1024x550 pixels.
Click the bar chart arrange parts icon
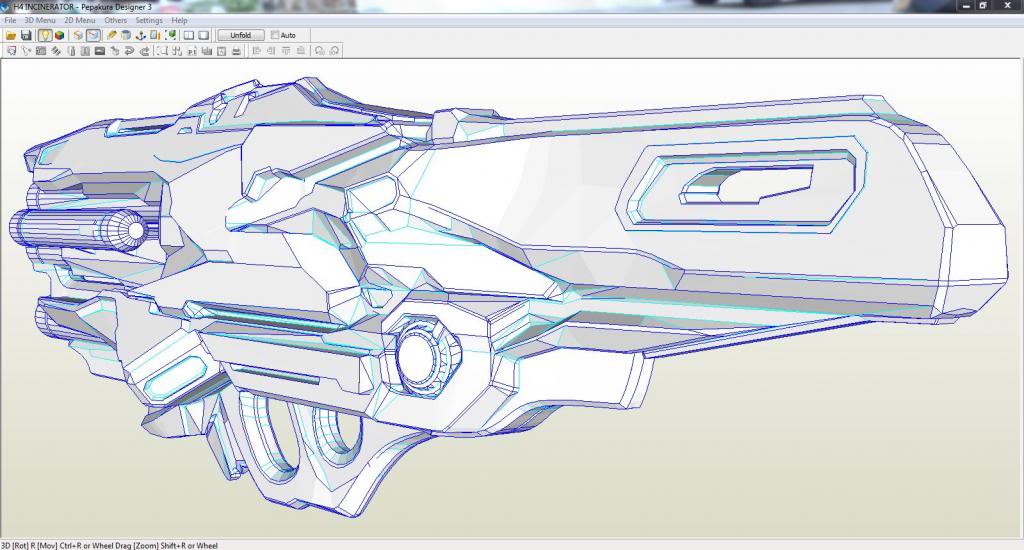click(192, 51)
